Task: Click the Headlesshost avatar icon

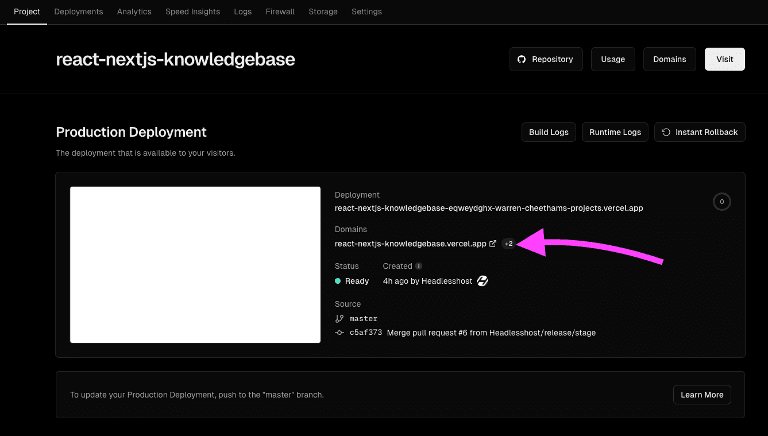Action: [x=482, y=281]
